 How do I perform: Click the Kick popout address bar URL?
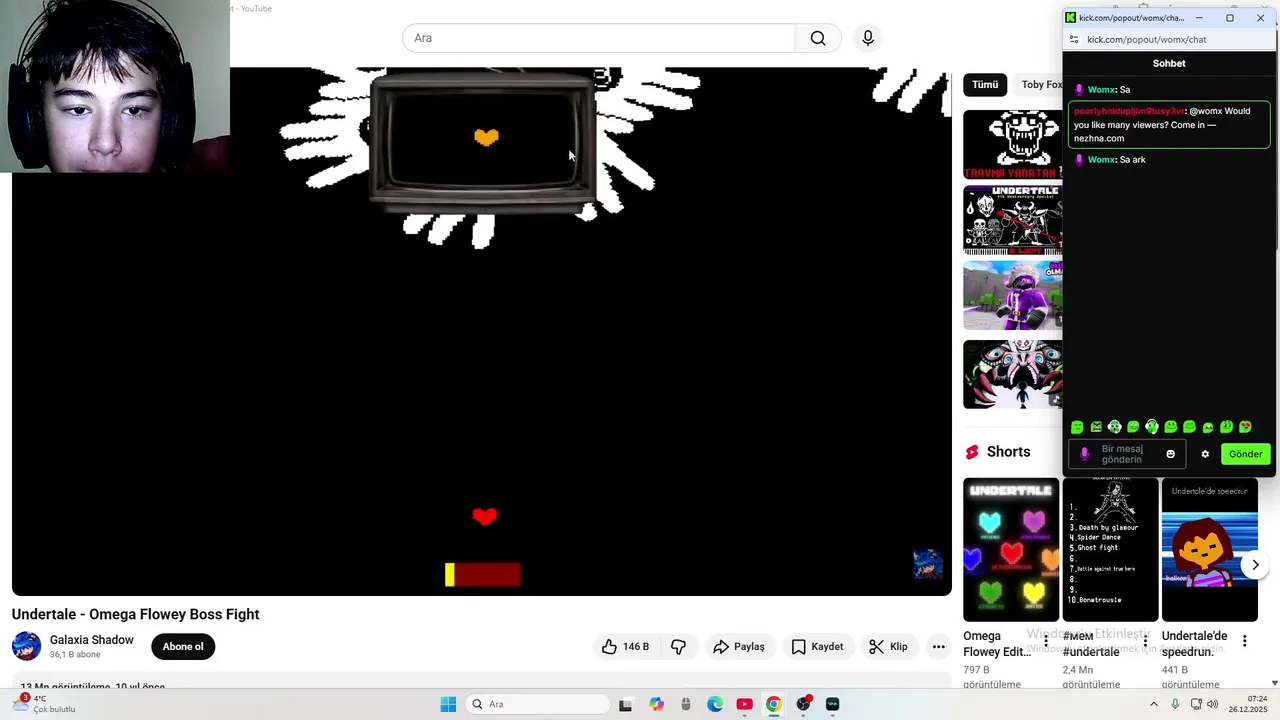tap(1146, 40)
